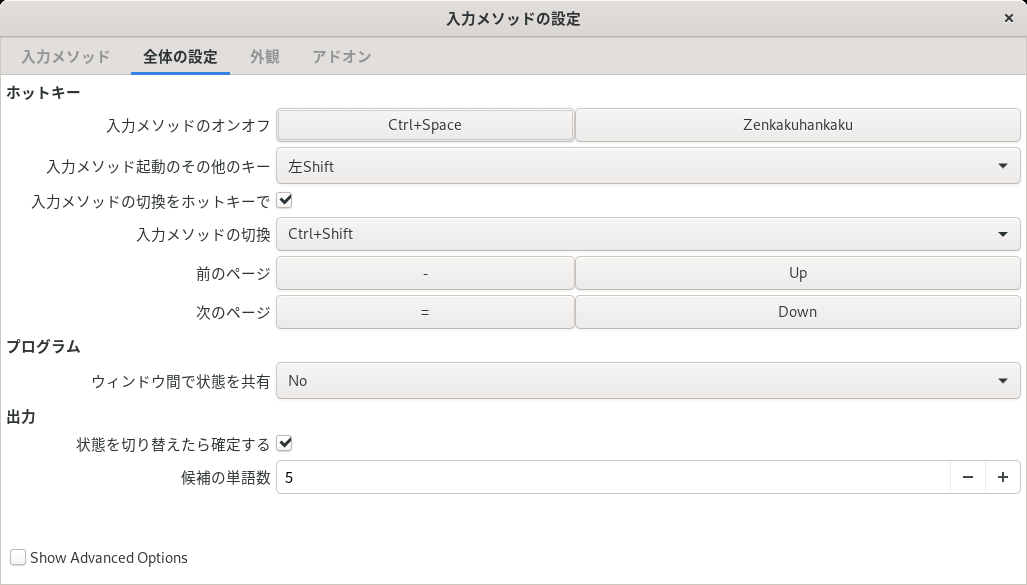1027x585 pixels.
Task: Click the '-' previous page key button
Action: tap(425, 273)
